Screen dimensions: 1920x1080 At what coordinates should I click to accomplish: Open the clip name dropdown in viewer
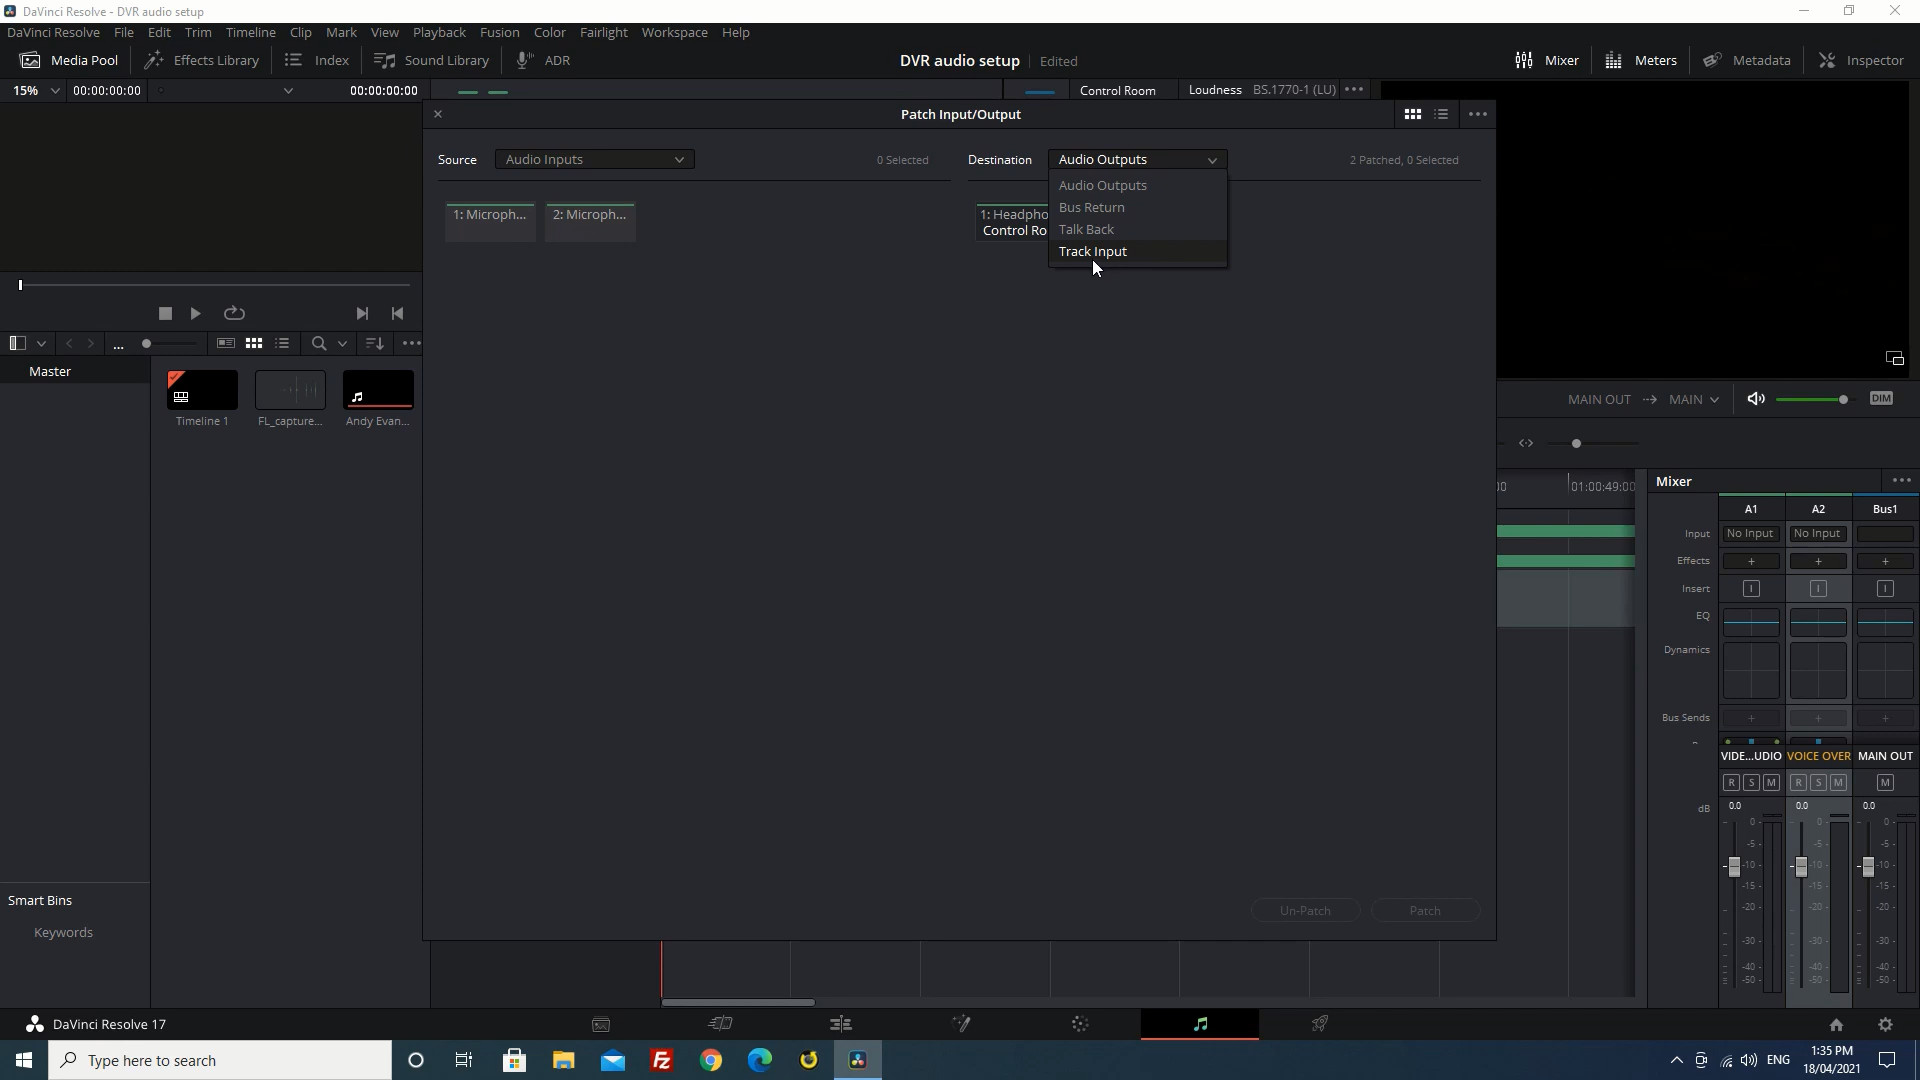[288, 90]
